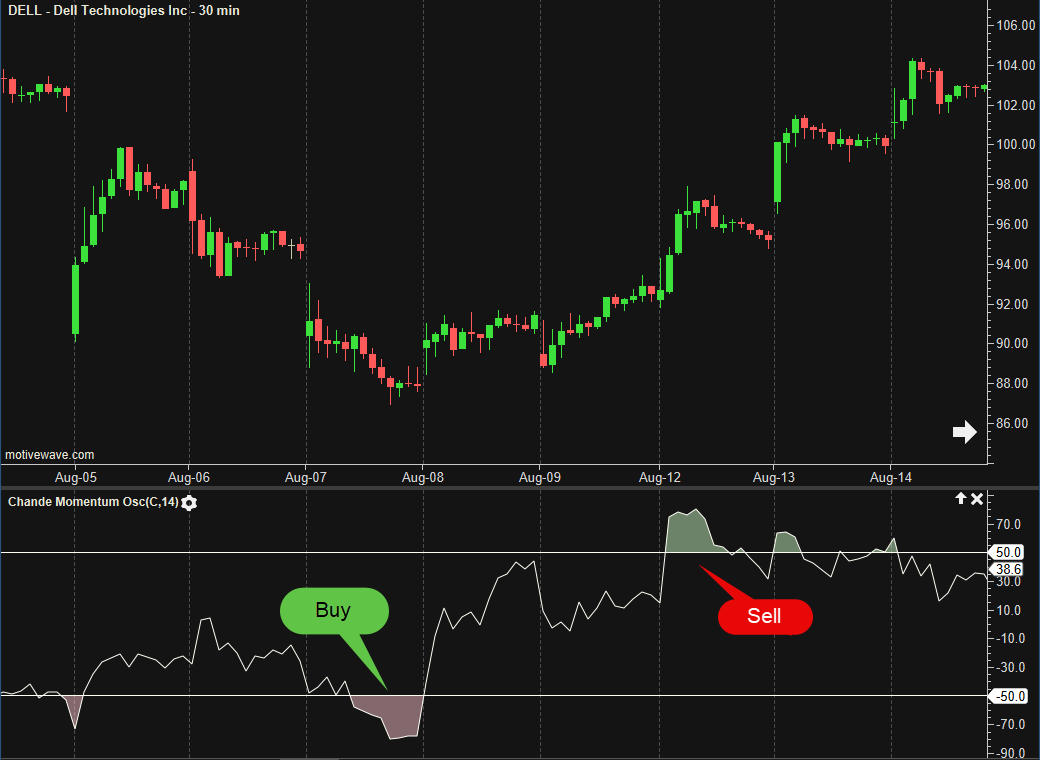Click the Aug-05 date on the time axis
Image resolution: width=1040 pixels, height=760 pixels.
[76, 478]
